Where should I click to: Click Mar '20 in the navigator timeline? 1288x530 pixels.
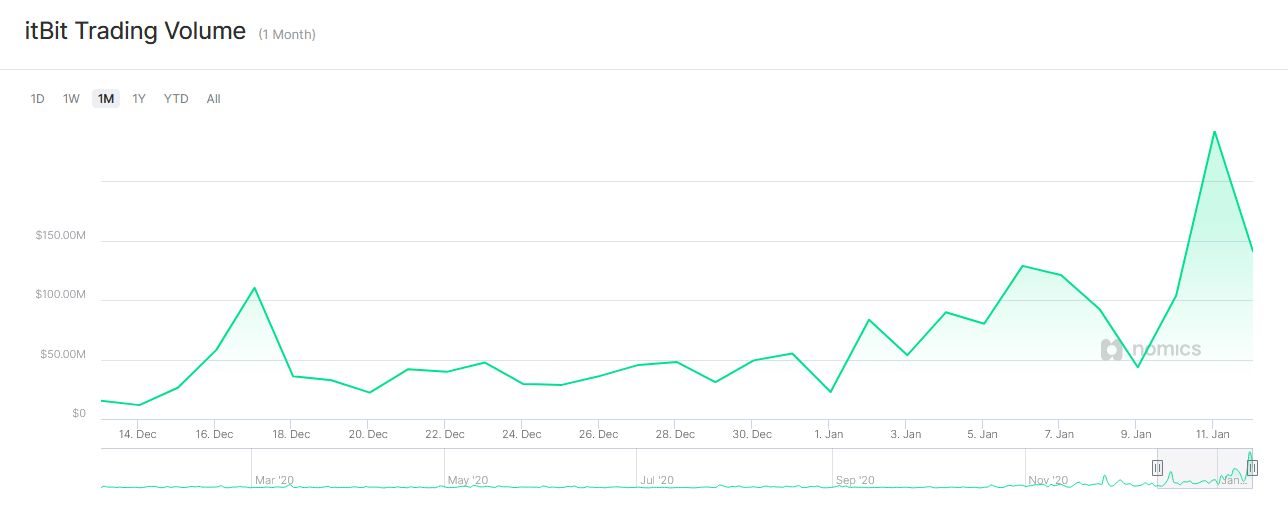pyautogui.click(x=274, y=481)
